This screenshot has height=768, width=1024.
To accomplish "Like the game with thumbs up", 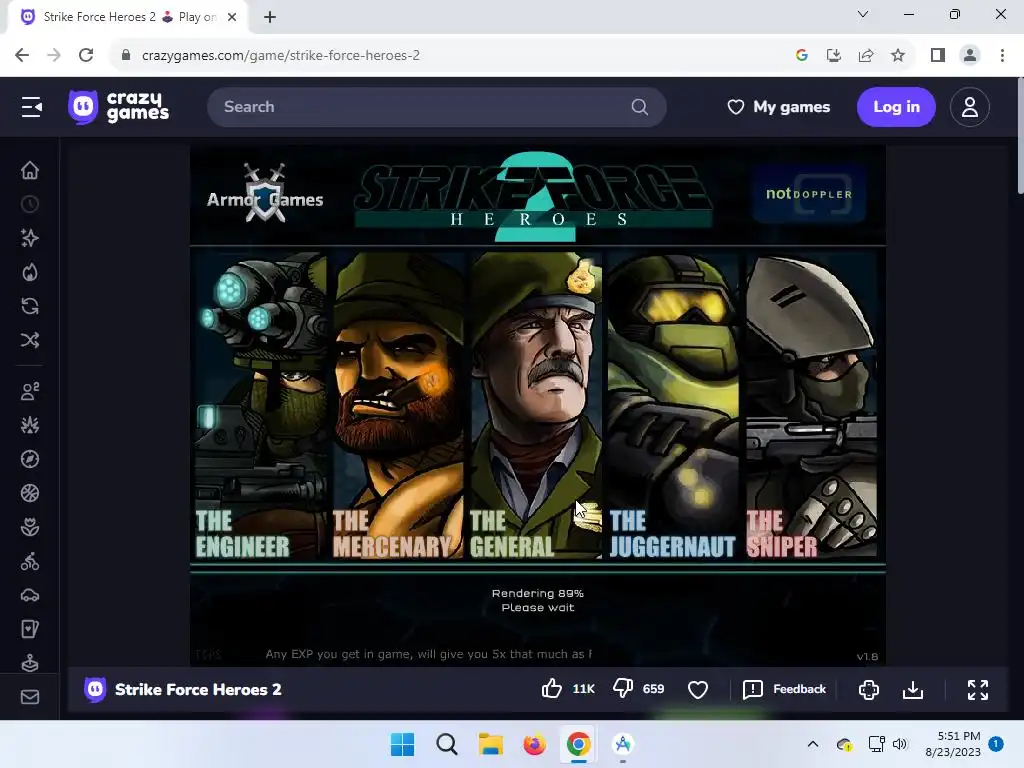I will point(552,689).
